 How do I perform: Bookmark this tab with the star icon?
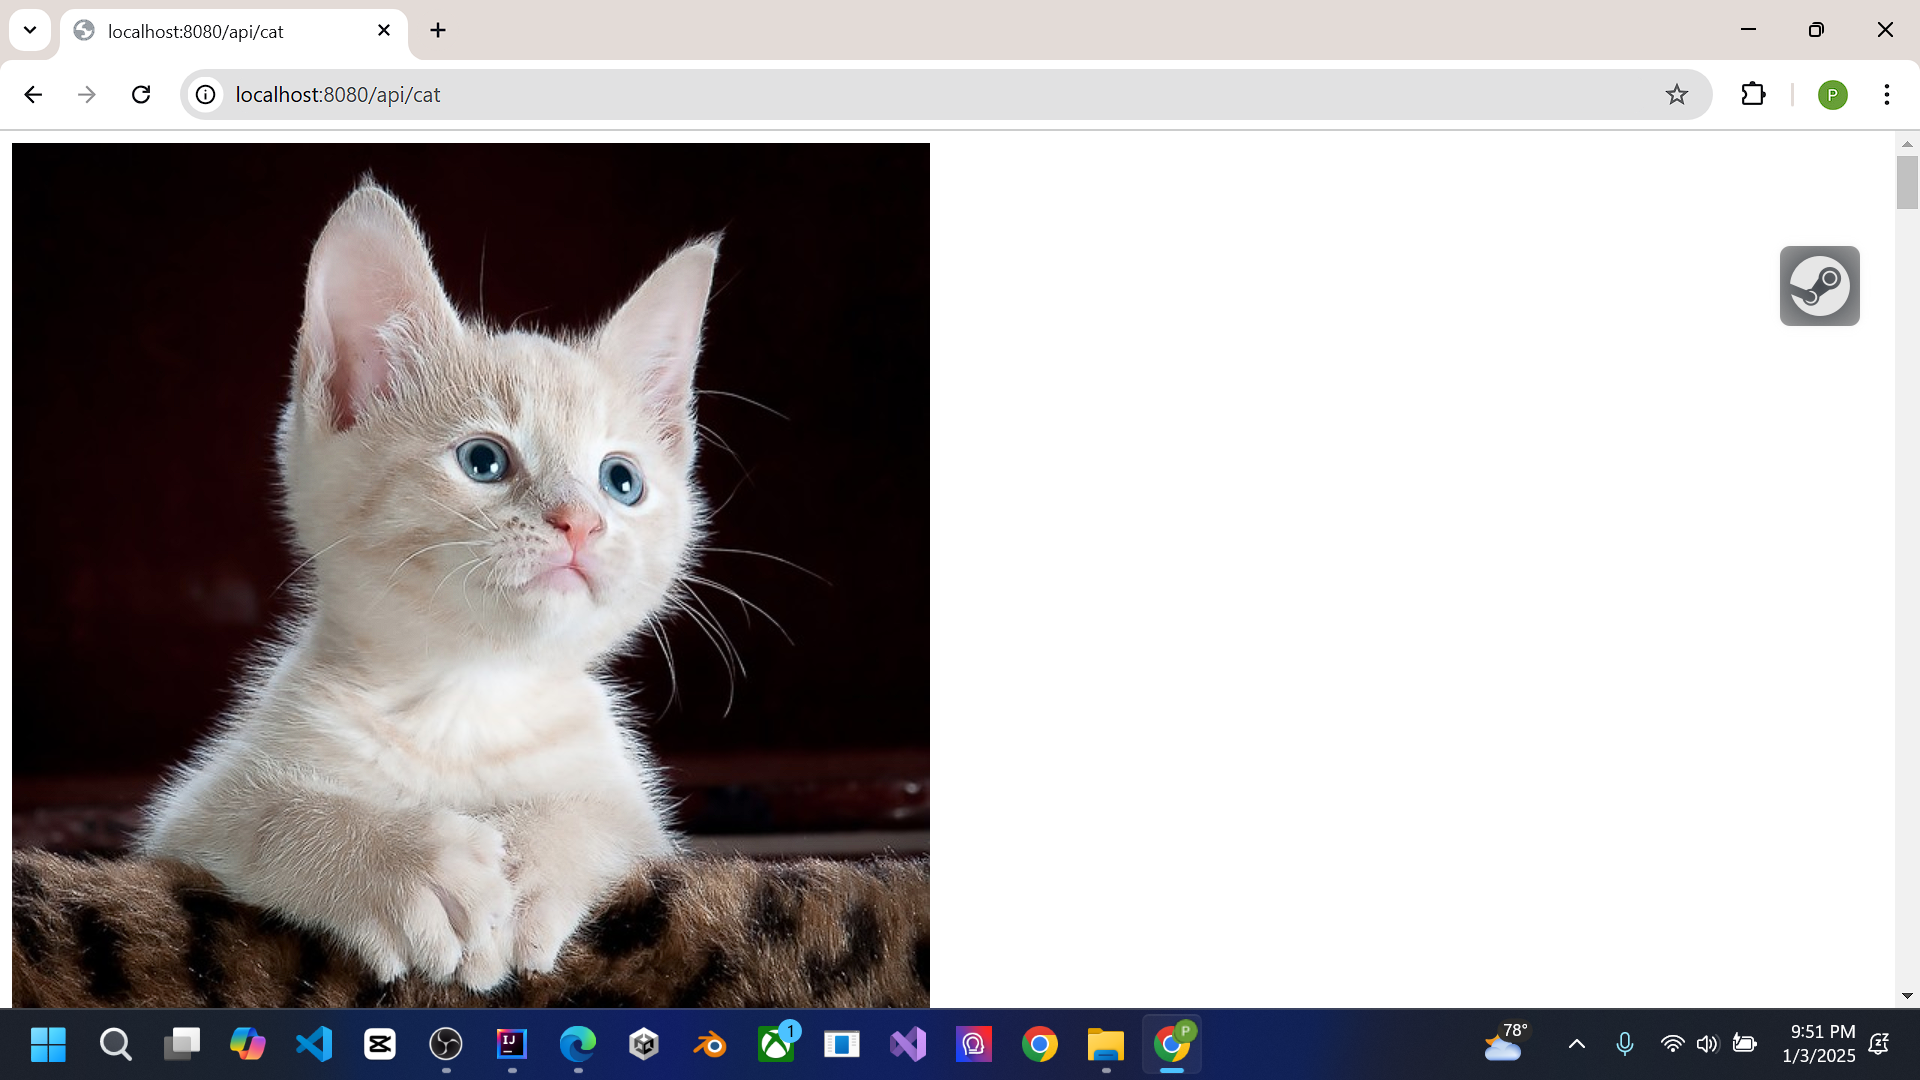[x=1677, y=94]
